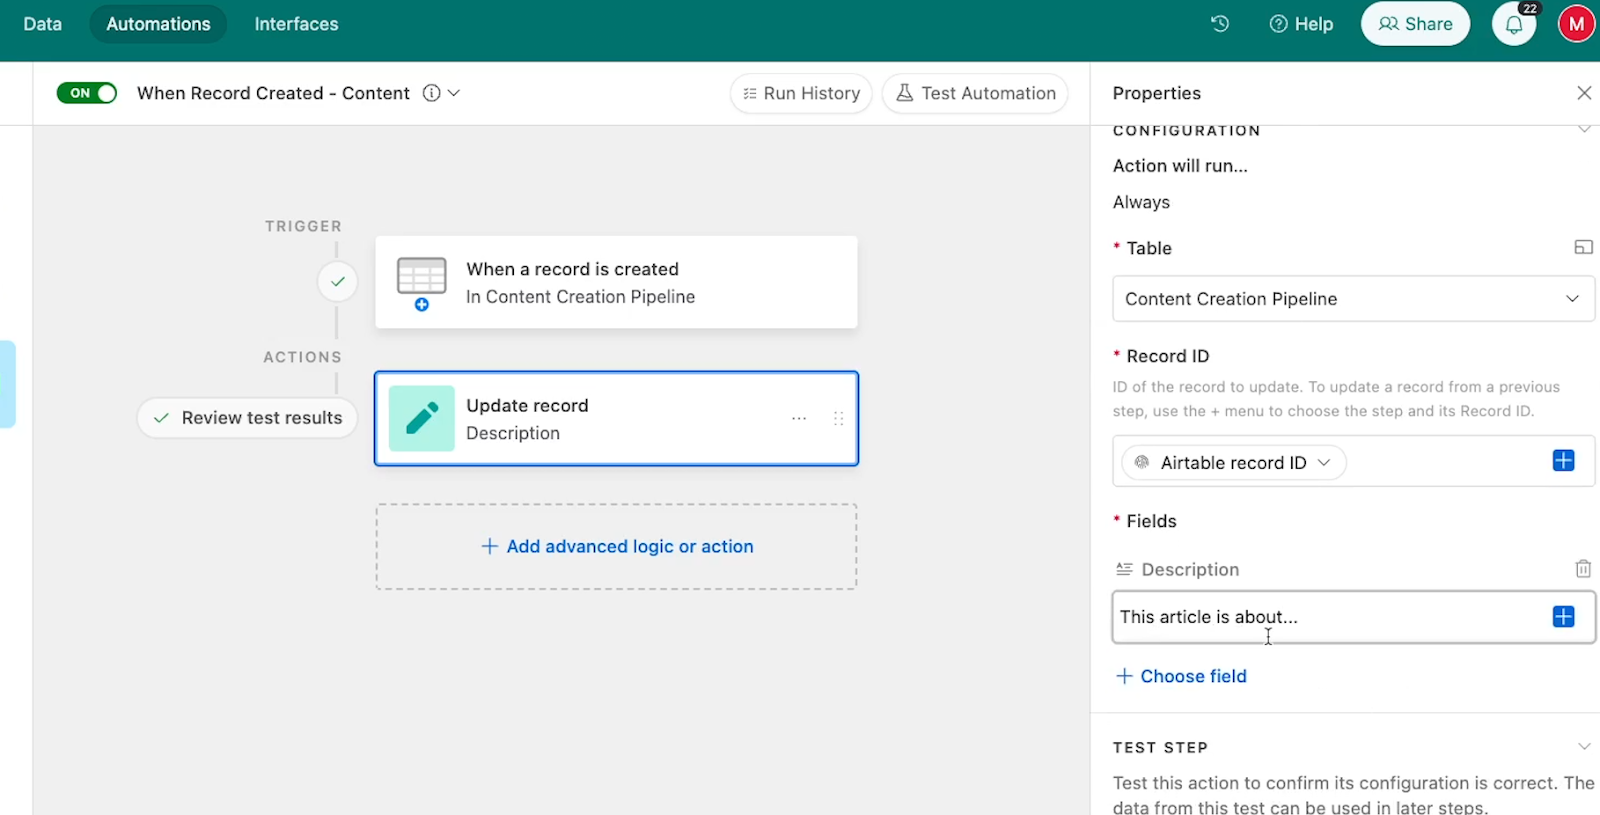This screenshot has height=815, width=1600.
Task: Click the Always run condition text
Action: (1141, 202)
